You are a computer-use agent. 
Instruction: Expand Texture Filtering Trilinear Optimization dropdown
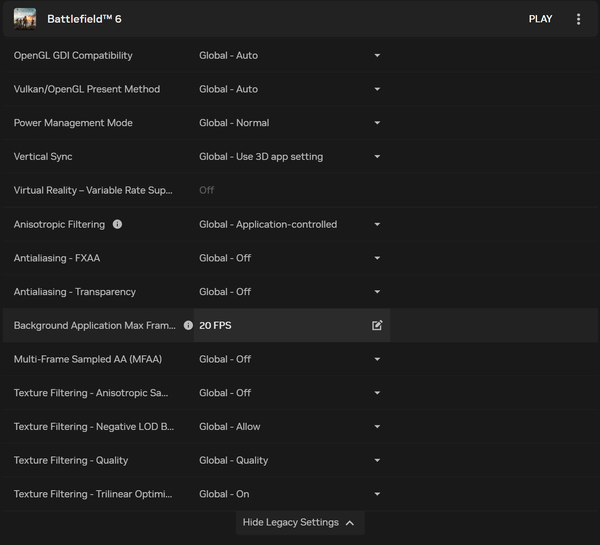[x=290, y=494]
